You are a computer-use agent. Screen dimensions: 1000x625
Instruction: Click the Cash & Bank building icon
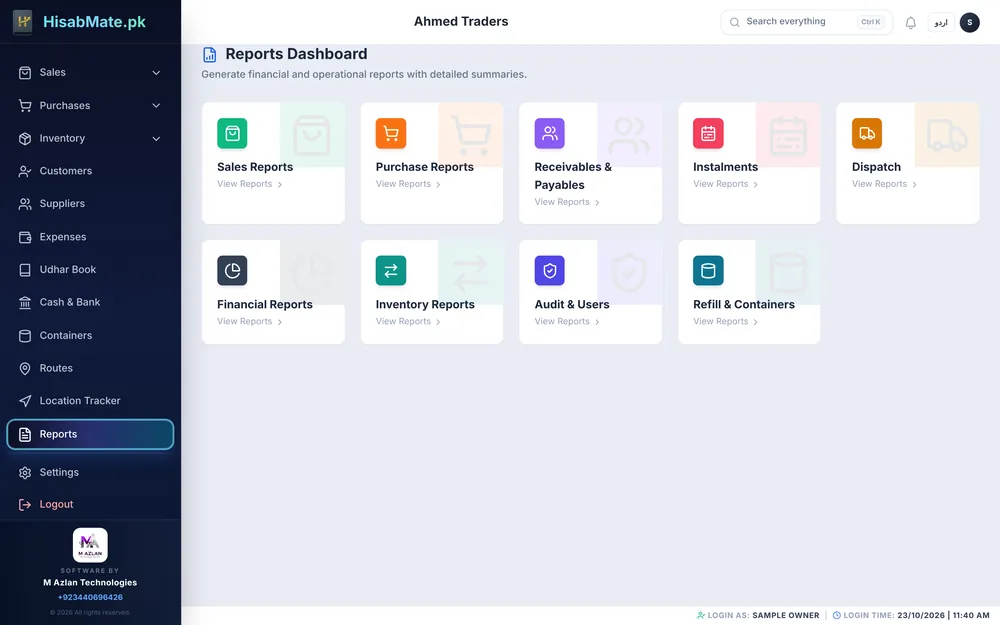25,303
